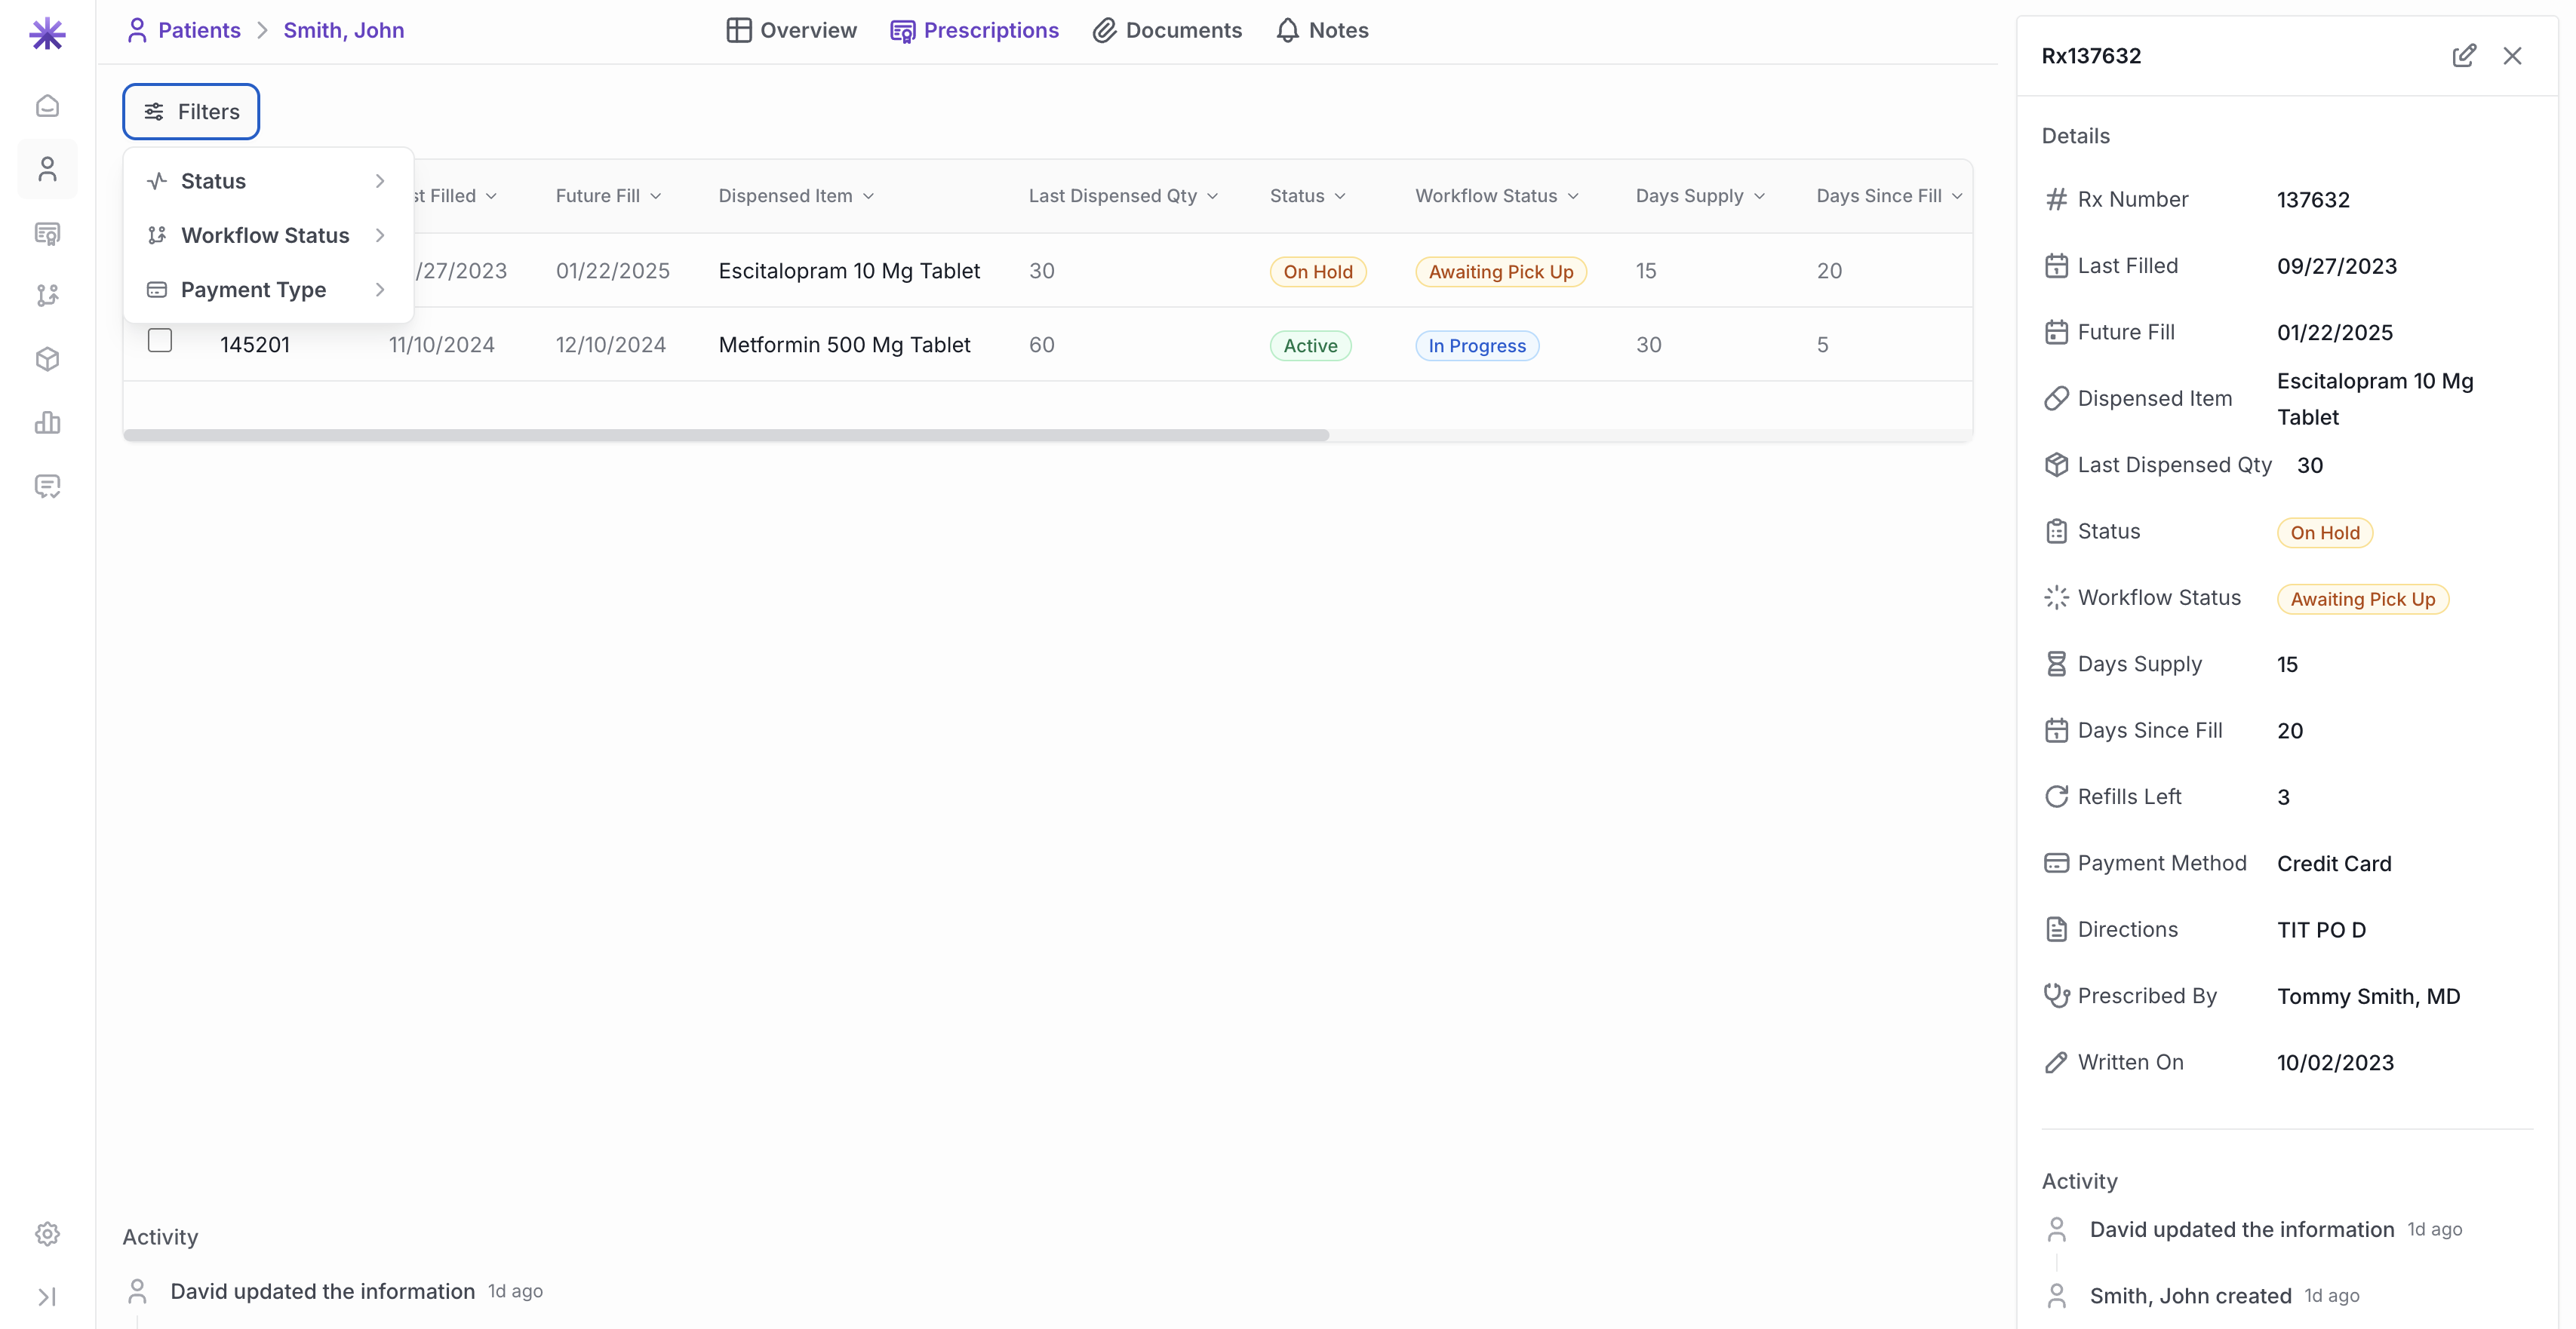Click the Filters button
The height and width of the screenshot is (1329, 2576).
pos(191,112)
